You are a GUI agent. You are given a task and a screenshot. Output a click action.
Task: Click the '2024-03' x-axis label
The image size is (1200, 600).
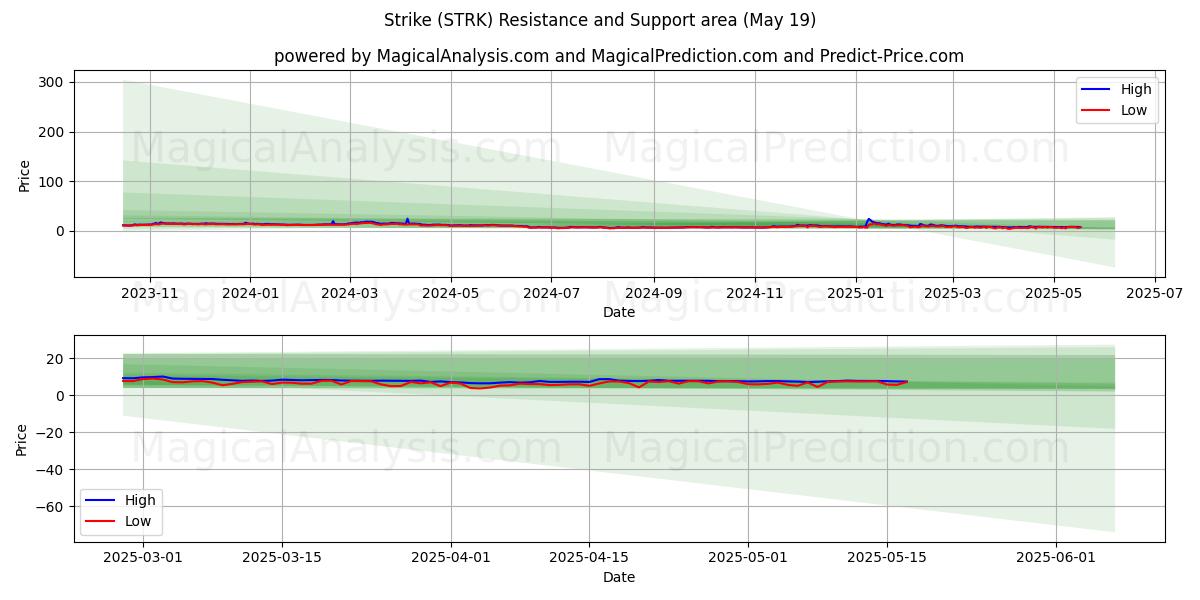(x=350, y=295)
